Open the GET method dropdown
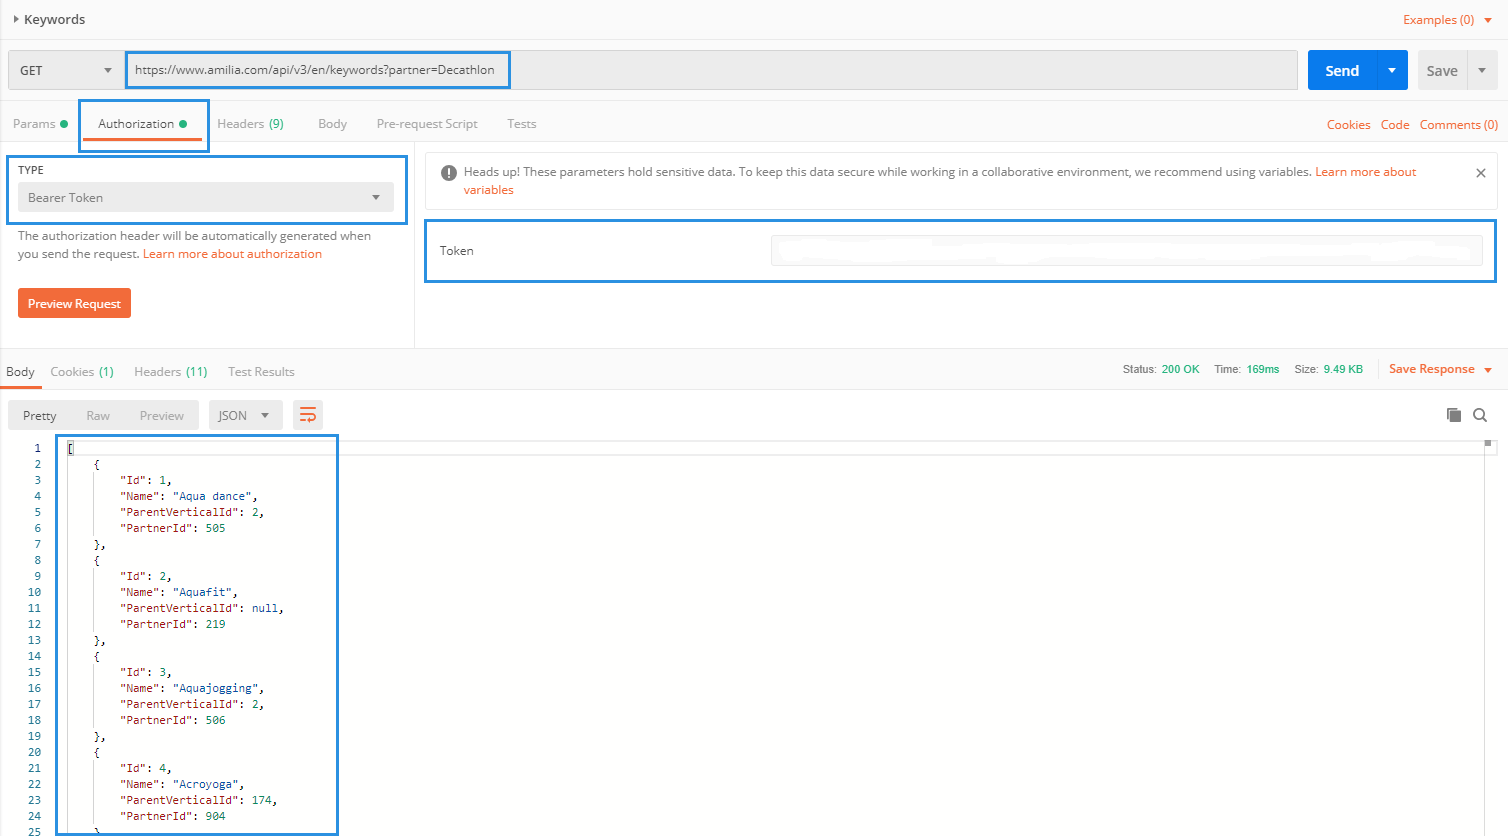1511x836 pixels. coord(66,70)
